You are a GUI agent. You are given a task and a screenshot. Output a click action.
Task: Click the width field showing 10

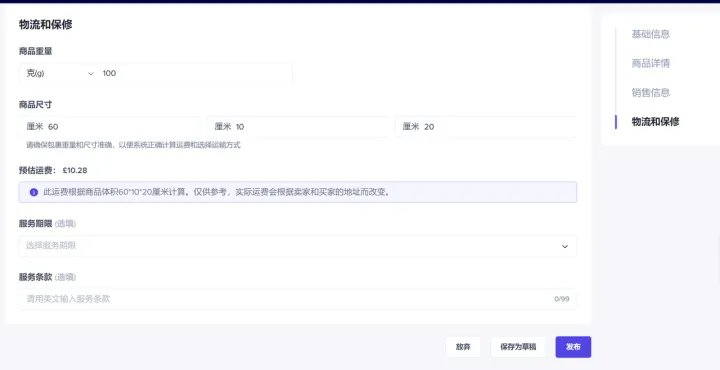(298, 127)
